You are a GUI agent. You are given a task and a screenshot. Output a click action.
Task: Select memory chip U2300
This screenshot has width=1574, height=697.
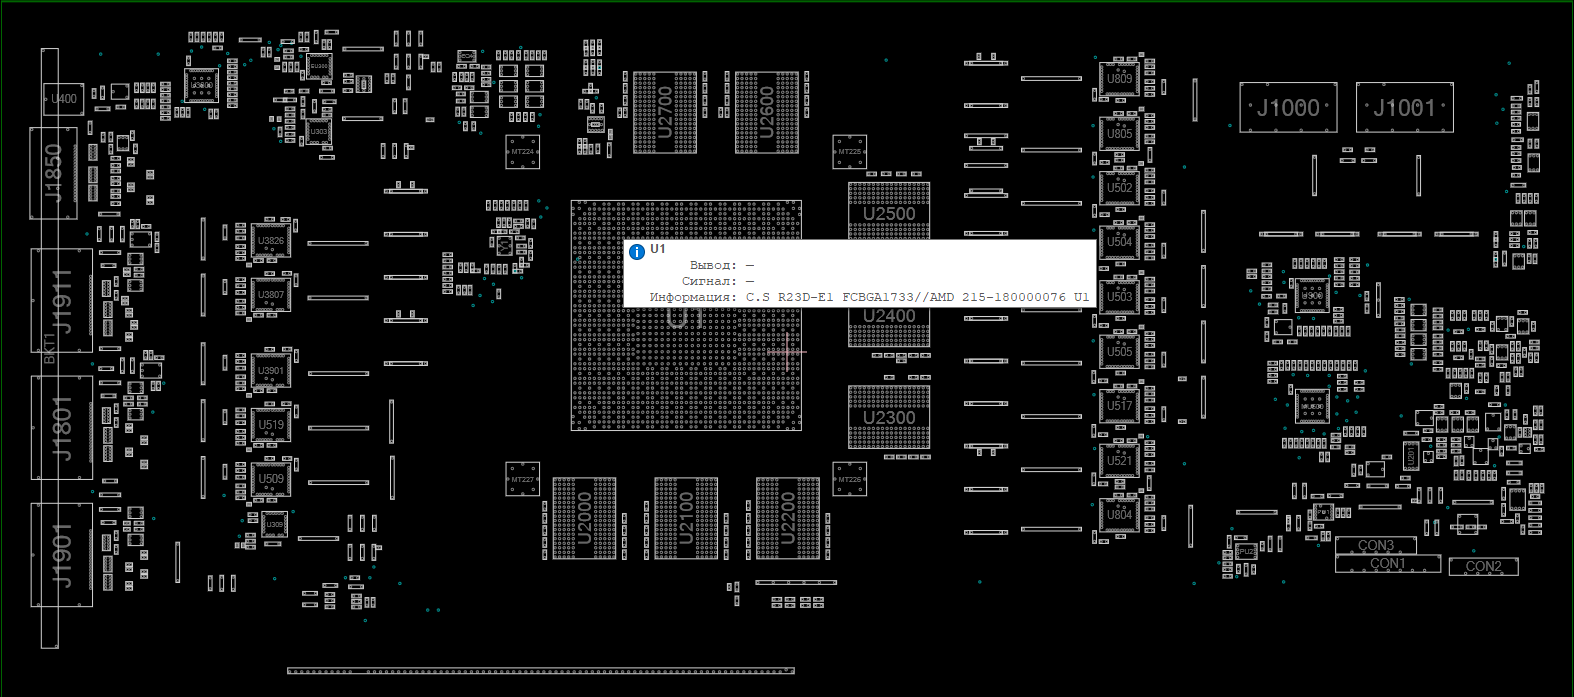pos(889,417)
